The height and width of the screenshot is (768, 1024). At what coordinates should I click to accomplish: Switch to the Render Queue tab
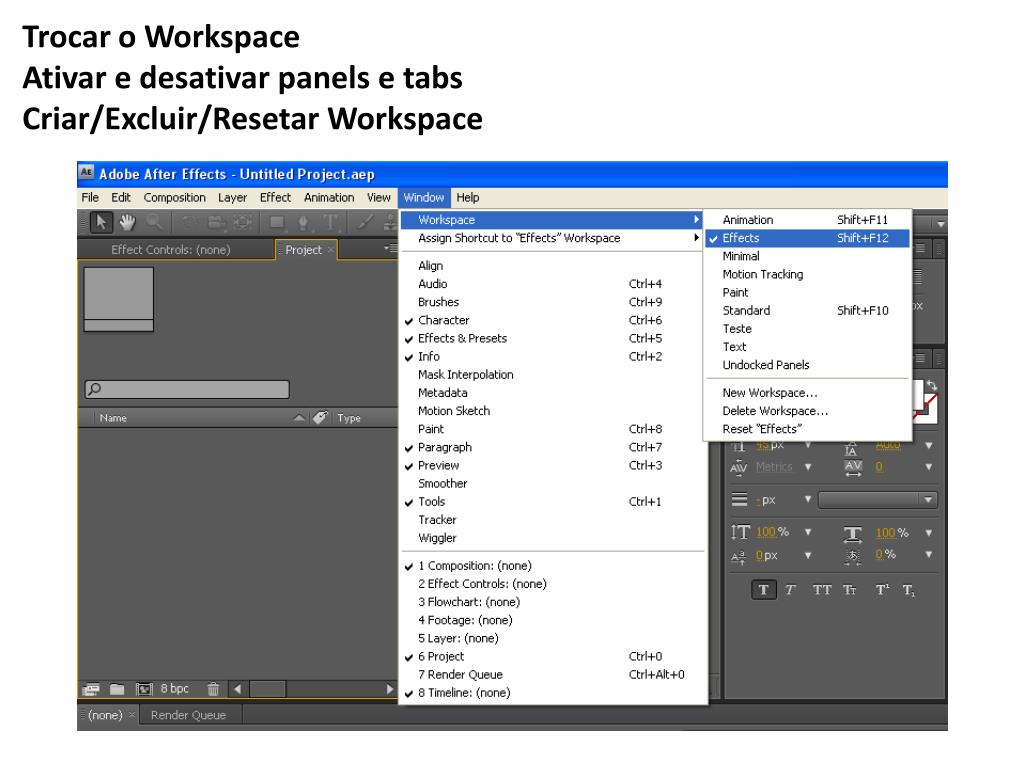coord(188,715)
